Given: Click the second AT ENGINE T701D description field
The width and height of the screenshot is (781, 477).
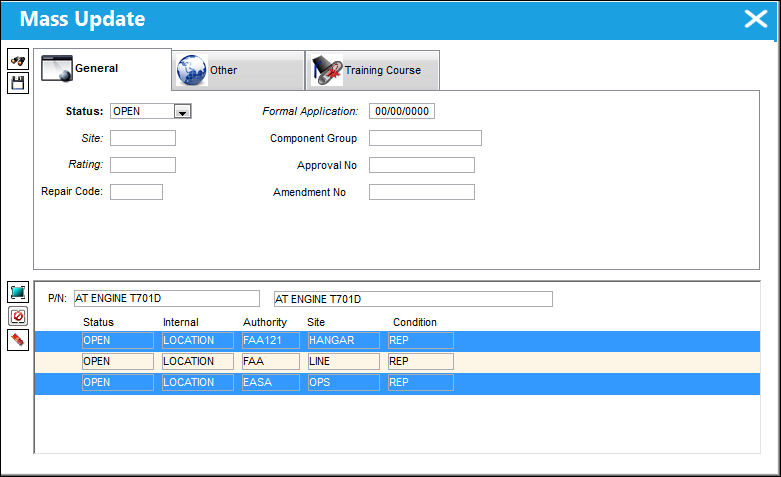Looking at the screenshot, I should pos(413,299).
